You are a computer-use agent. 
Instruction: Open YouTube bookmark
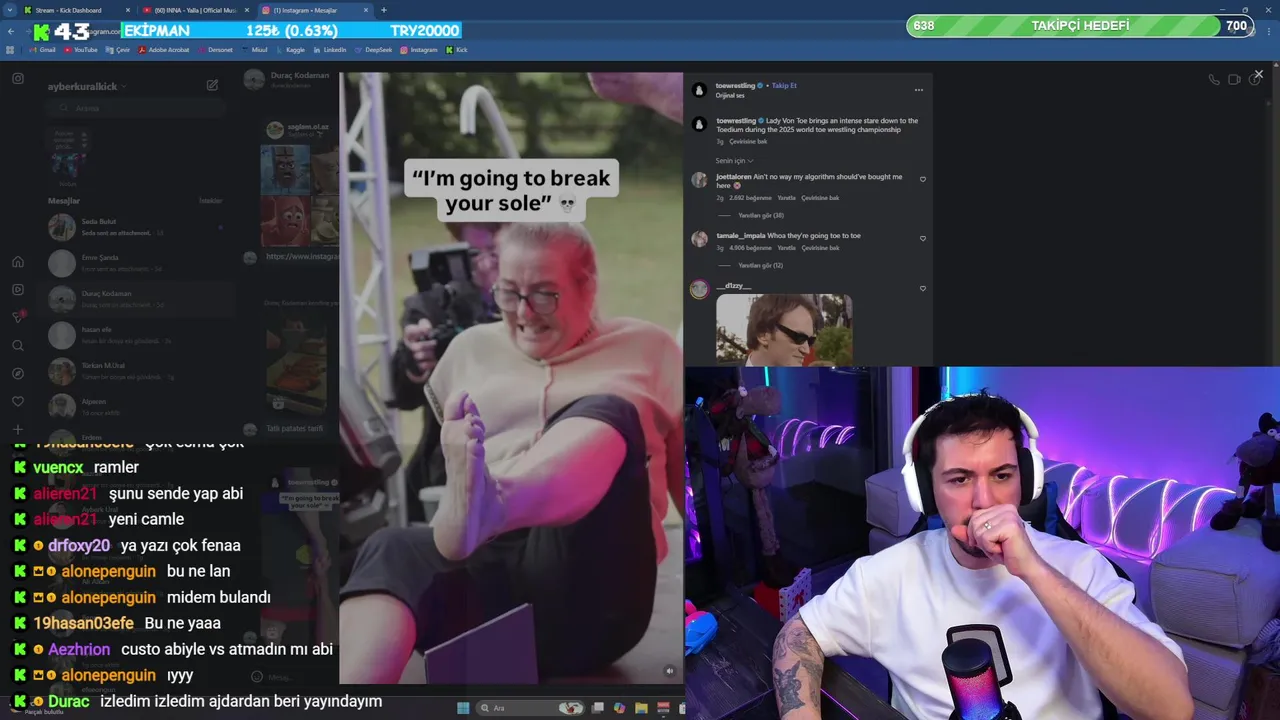click(x=81, y=49)
